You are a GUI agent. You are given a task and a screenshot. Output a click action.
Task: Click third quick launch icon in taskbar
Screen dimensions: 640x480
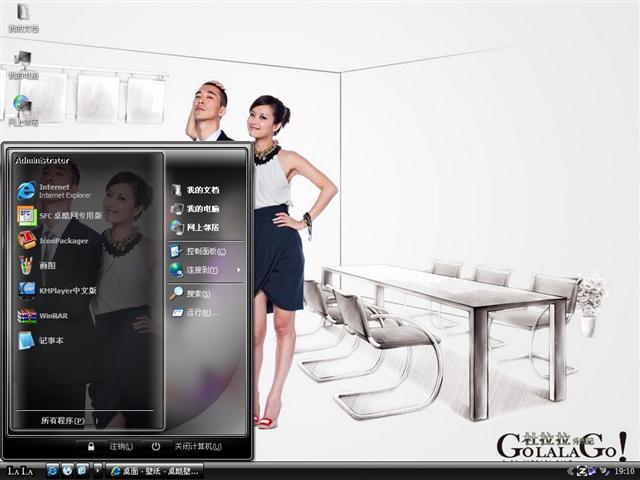click(82, 471)
